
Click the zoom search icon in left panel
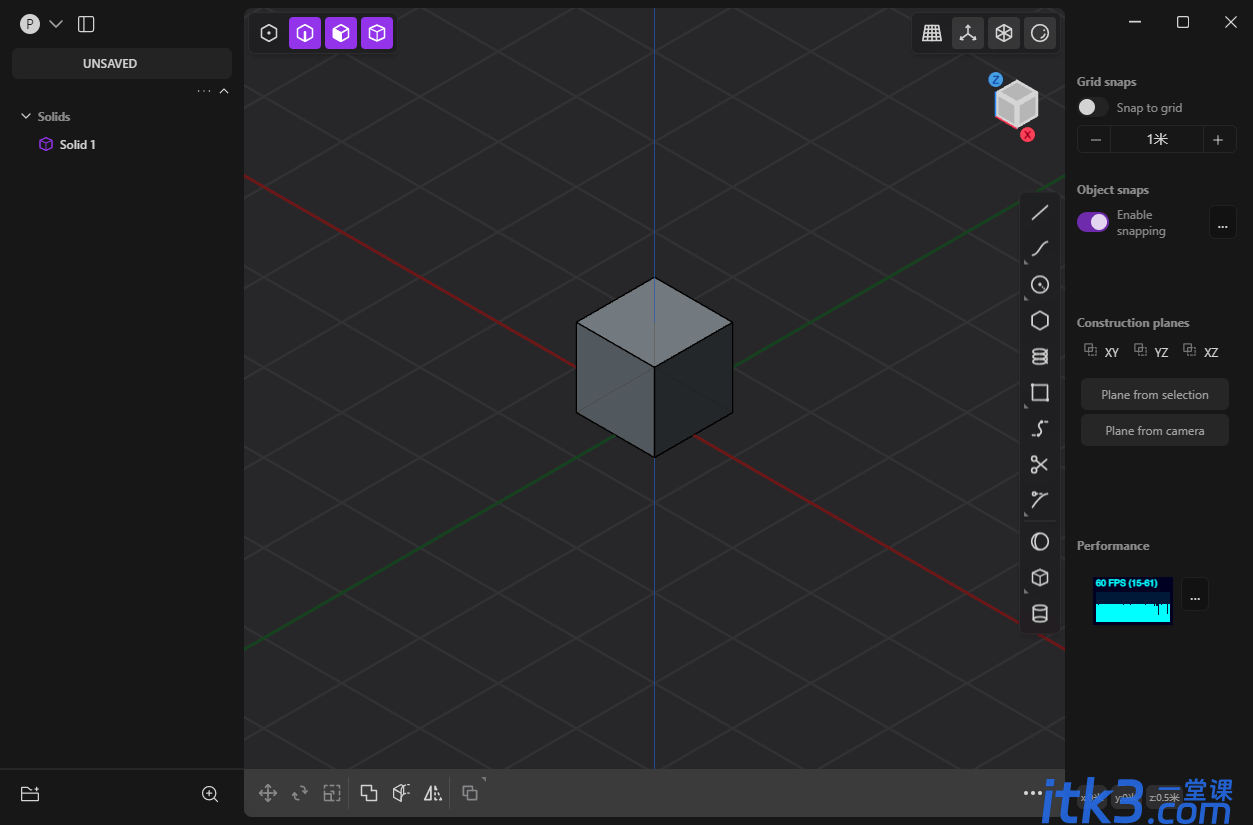pos(210,794)
